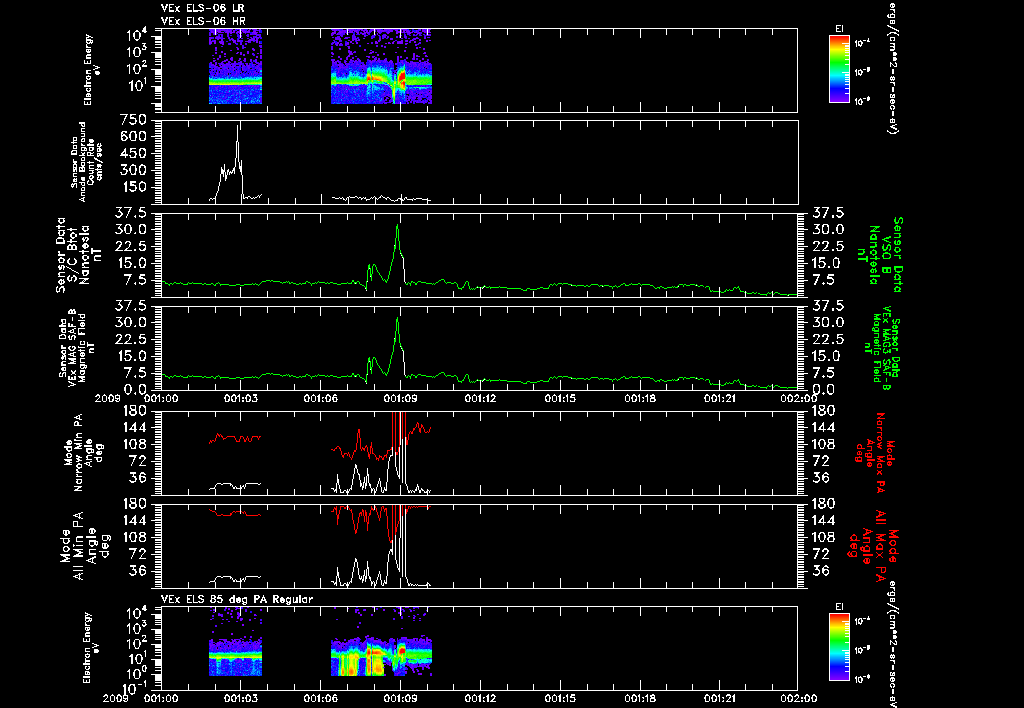Screen dimensions: 1024x708
Task: Click the red hot spot in the 85 deg PA spectrogram
Action: [402, 651]
